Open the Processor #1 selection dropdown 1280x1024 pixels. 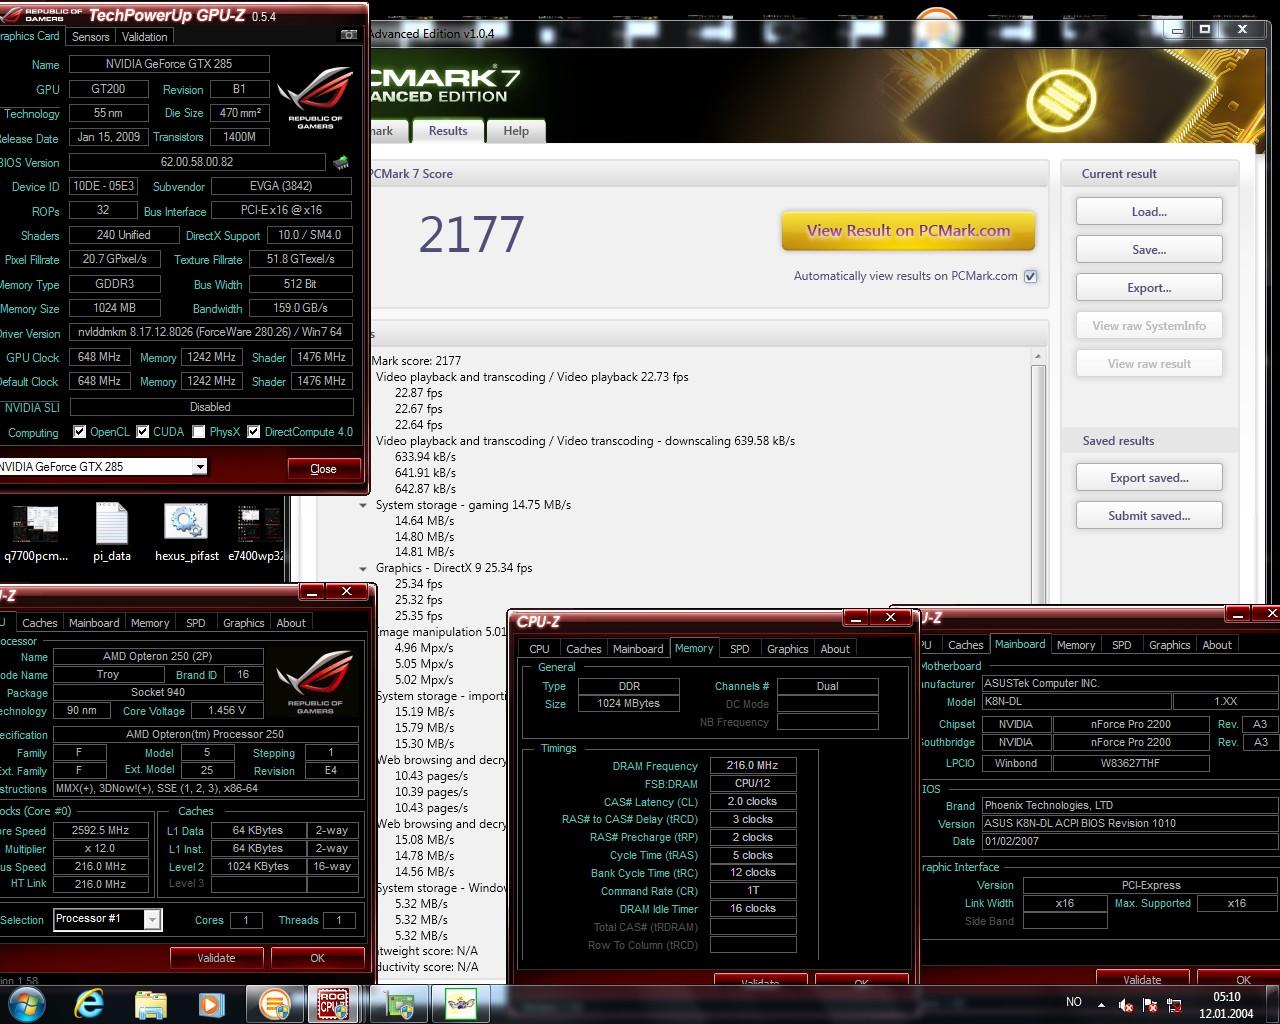point(153,919)
